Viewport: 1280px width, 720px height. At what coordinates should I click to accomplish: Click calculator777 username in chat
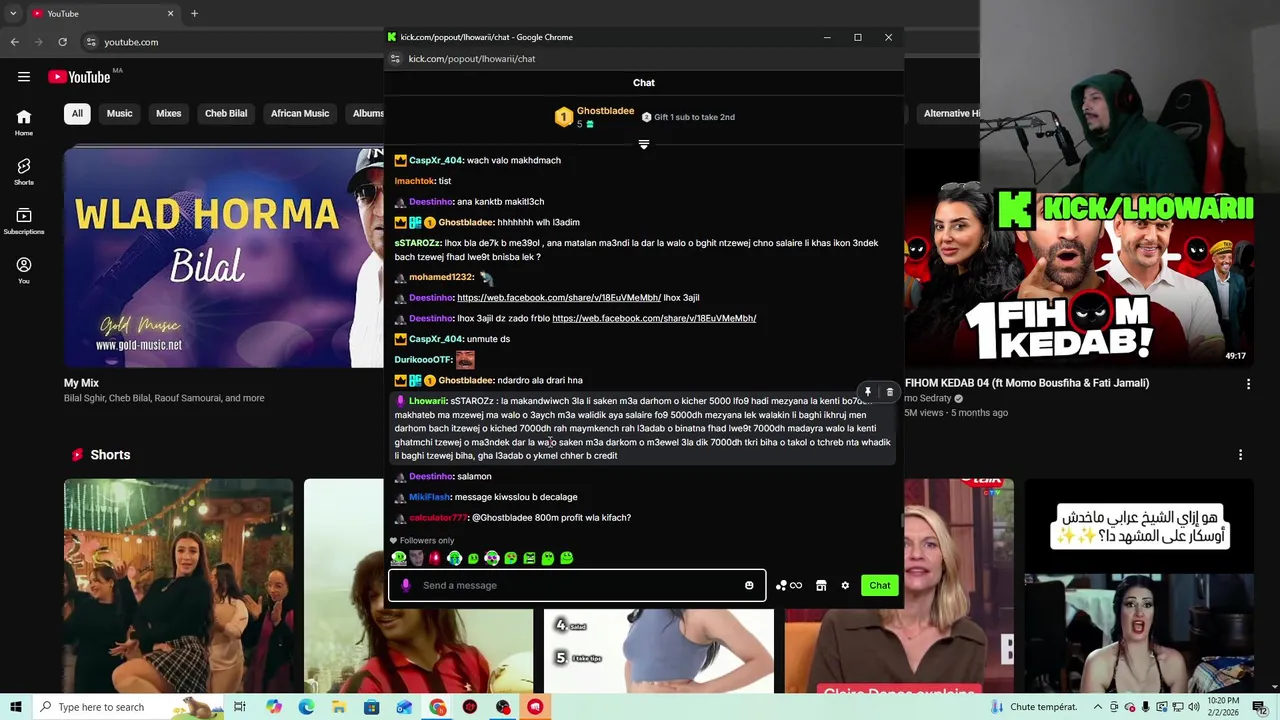[438, 518]
